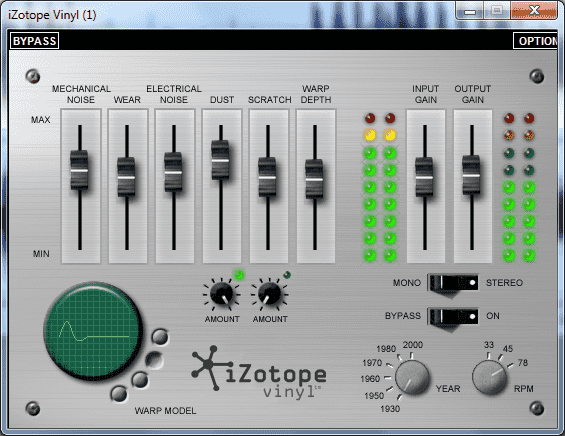Image resolution: width=565 pixels, height=436 pixels.
Task: Set year to 1980 label
Action: click(x=386, y=349)
